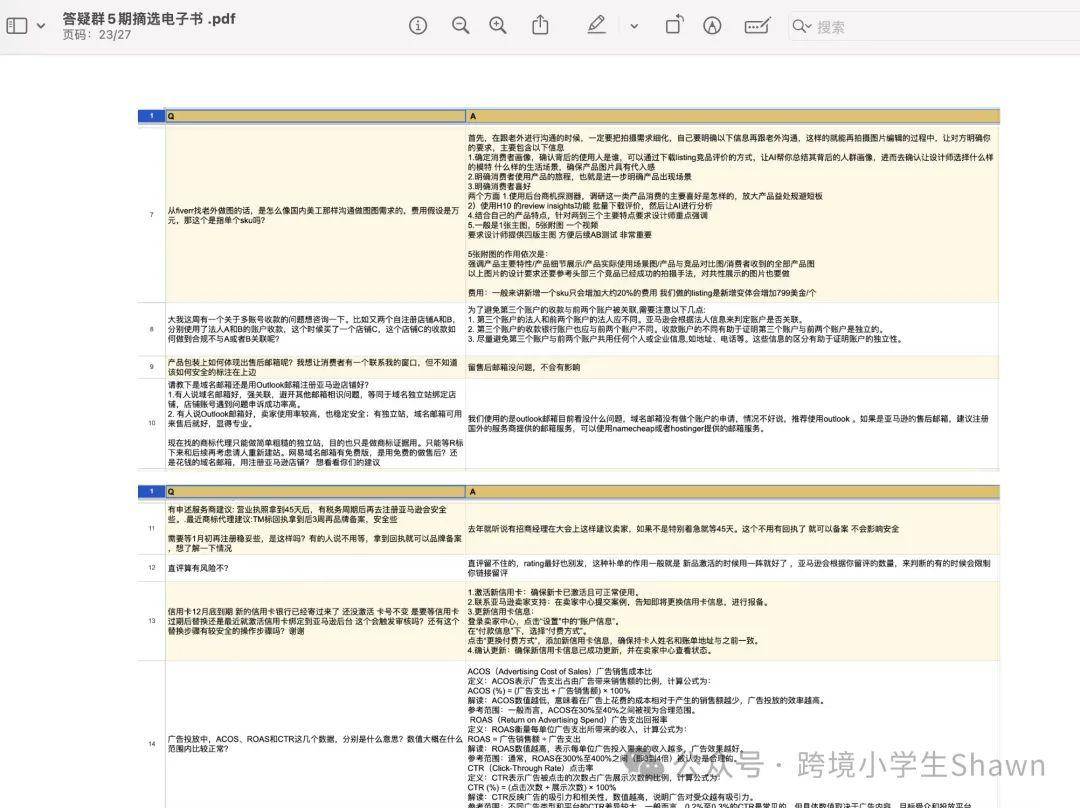Click answer beginning 直评留不住的
Image resolution: width=1080 pixels, height=808 pixels.
[729, 568]
